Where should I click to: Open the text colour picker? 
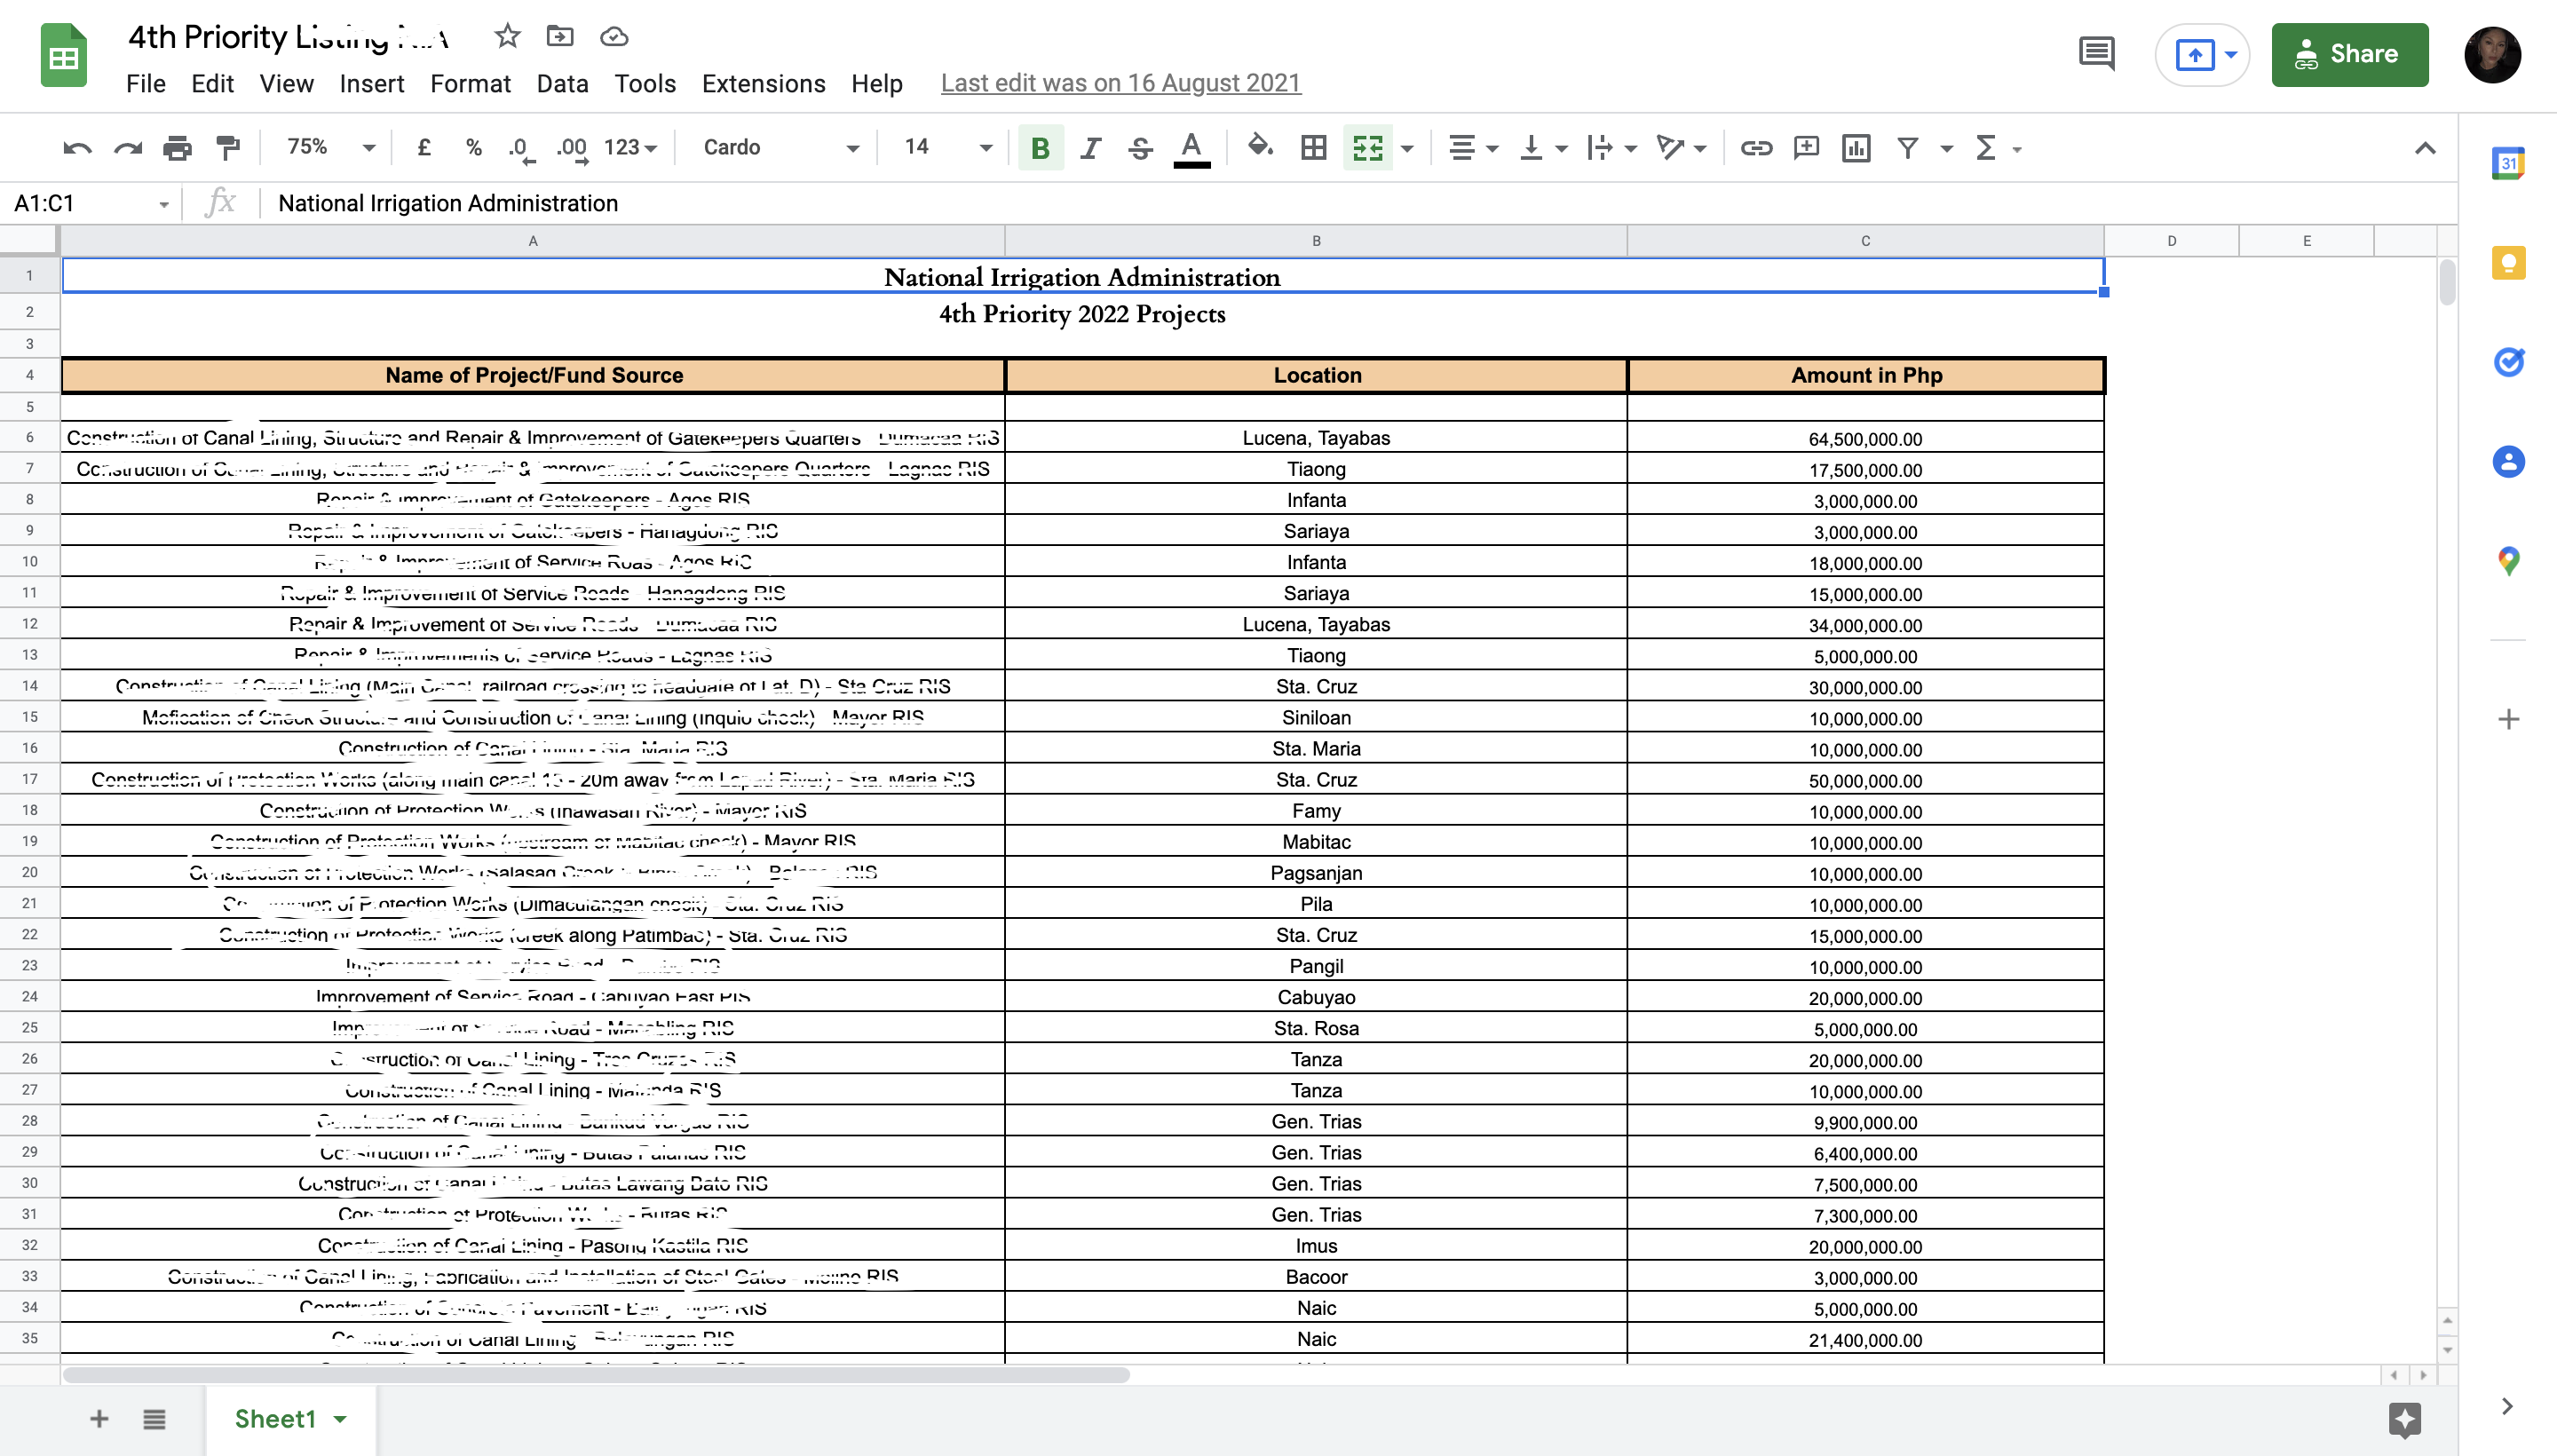point(1191,148)
